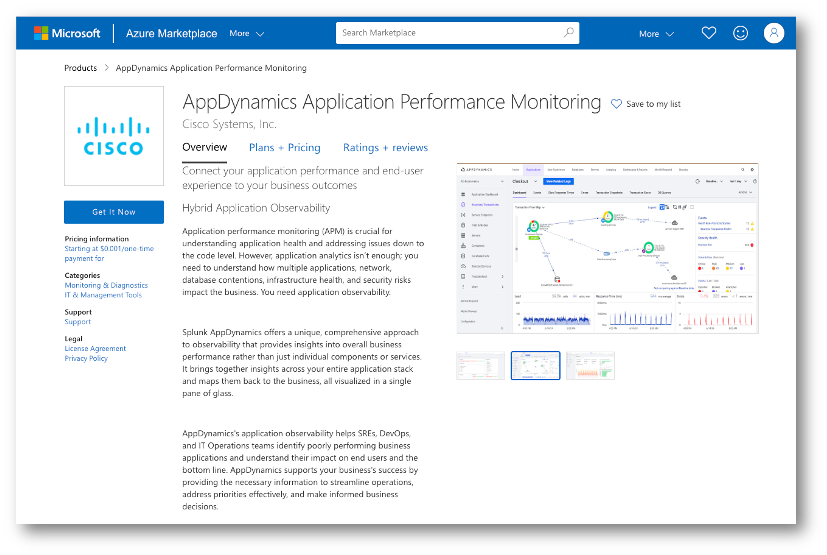Click the Categories label
Screen dimensions: 827x555
click(x=82, y=275)
